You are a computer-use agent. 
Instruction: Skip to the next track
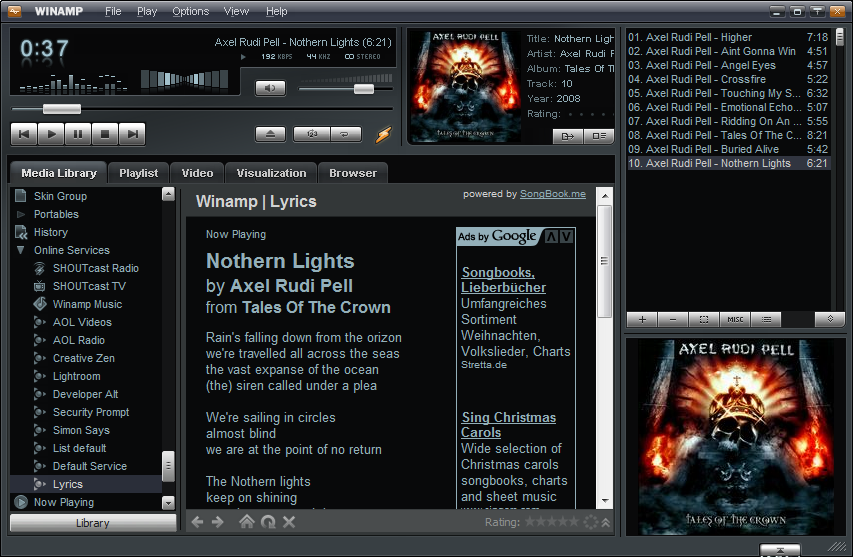point(132,134)
